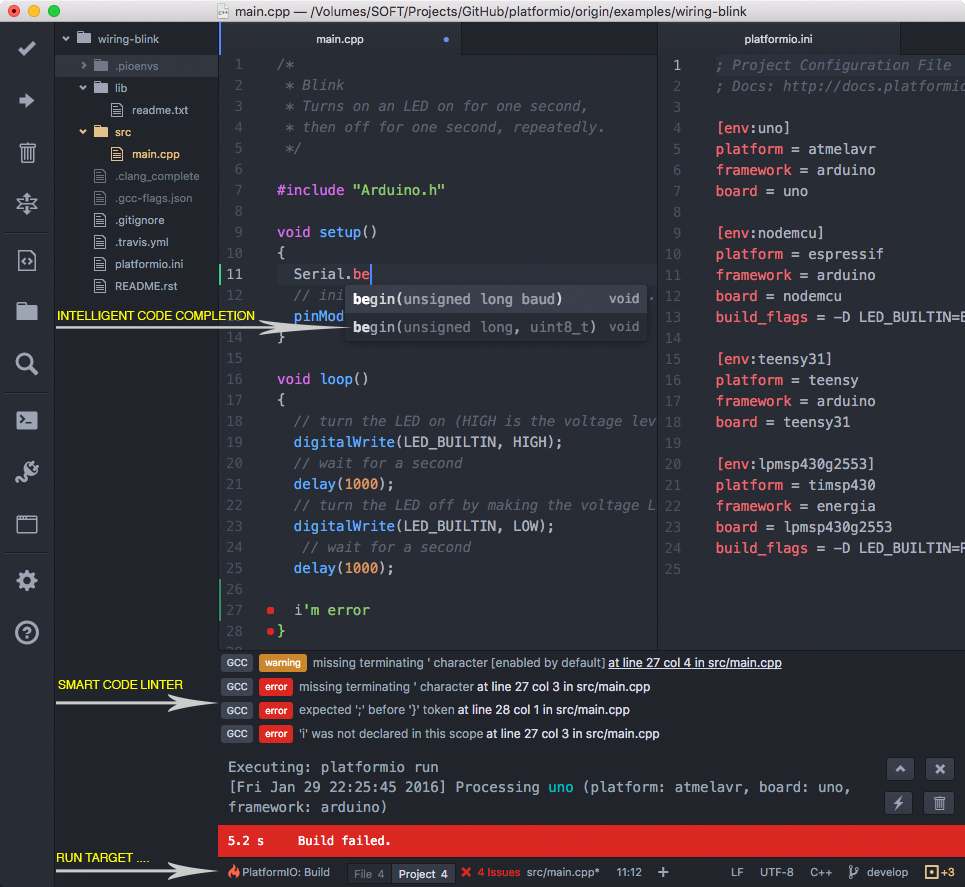The width and height of the screenshot is (965, 887).
Task: Toggle the Project 4 linter scope
Action: [x=423, y=873]
